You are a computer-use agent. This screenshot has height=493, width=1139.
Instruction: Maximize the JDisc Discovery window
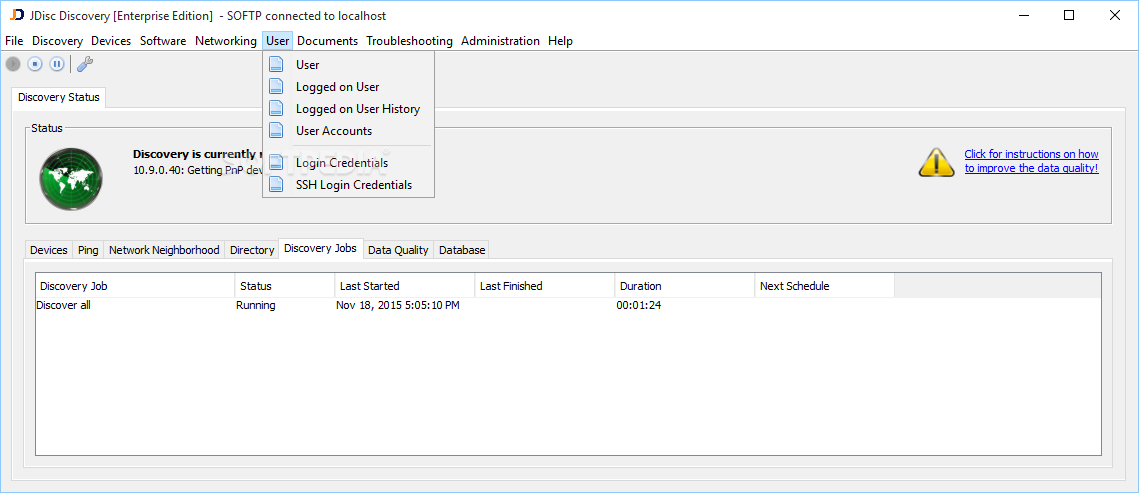point(1069,15)
